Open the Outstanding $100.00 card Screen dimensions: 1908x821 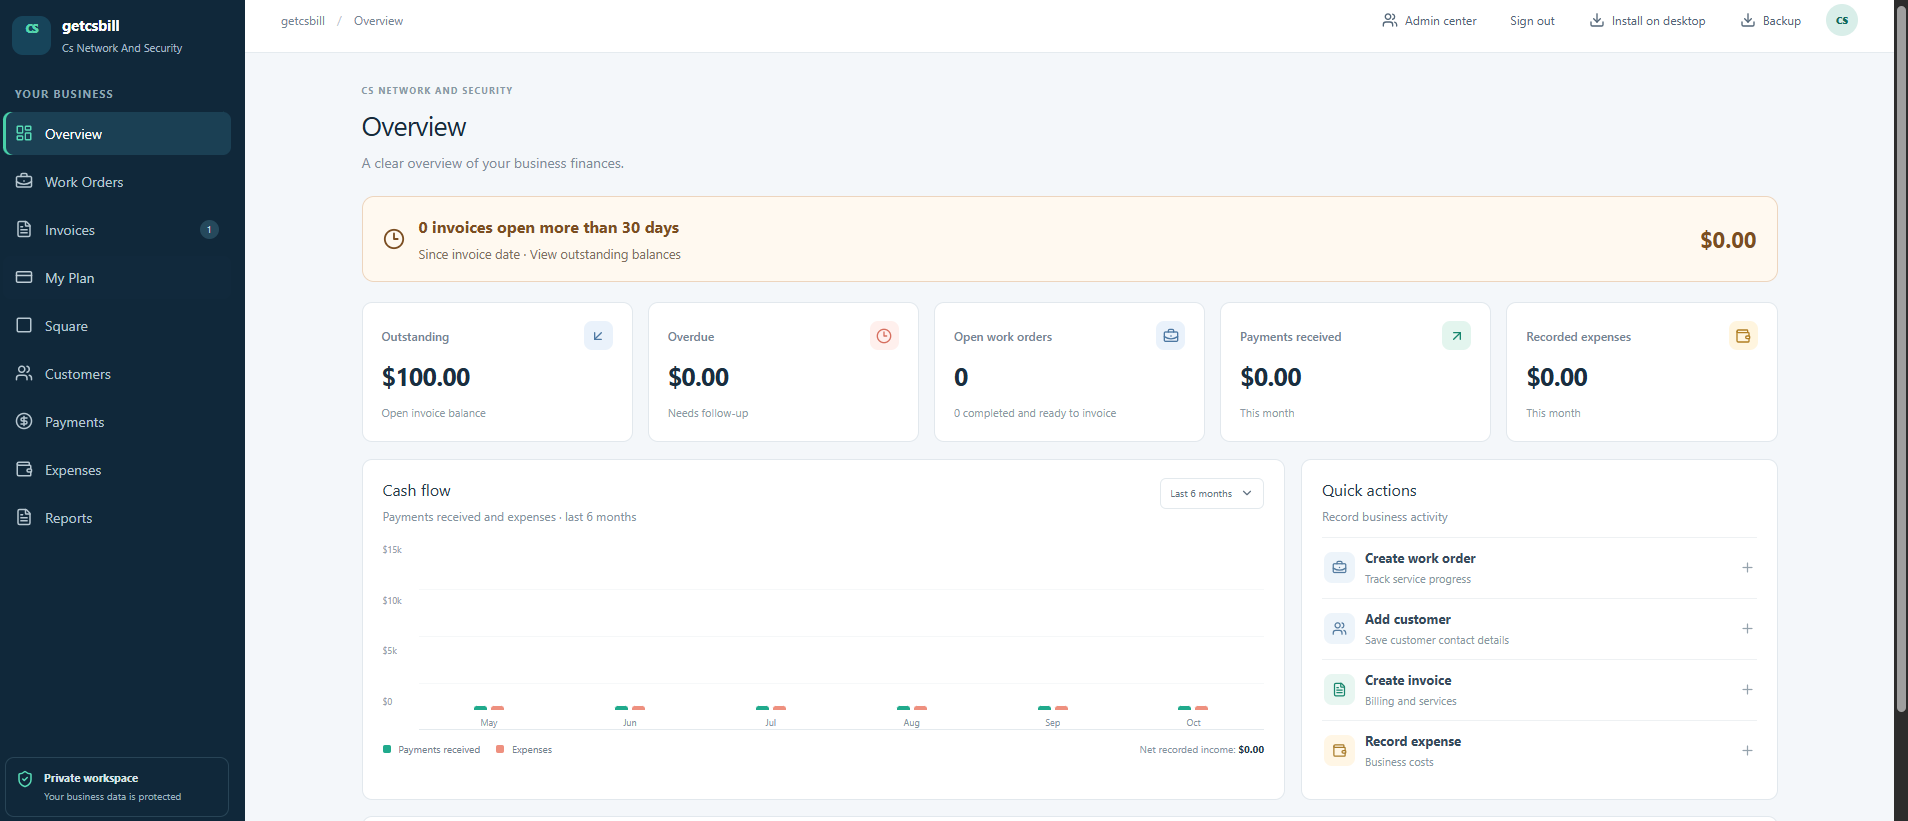click(497, 372)
